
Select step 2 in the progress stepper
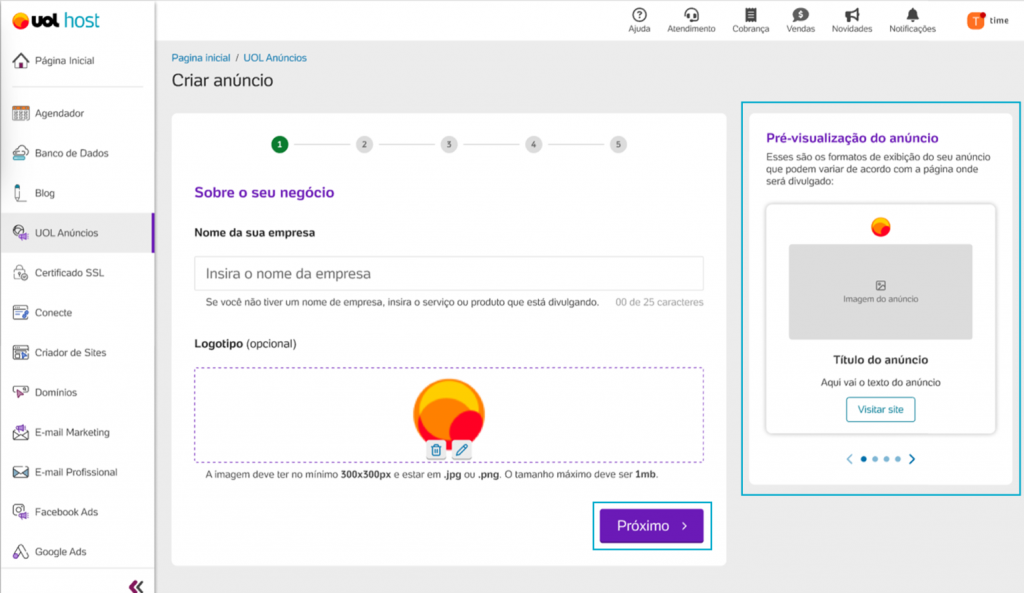[x=364, y=144]
